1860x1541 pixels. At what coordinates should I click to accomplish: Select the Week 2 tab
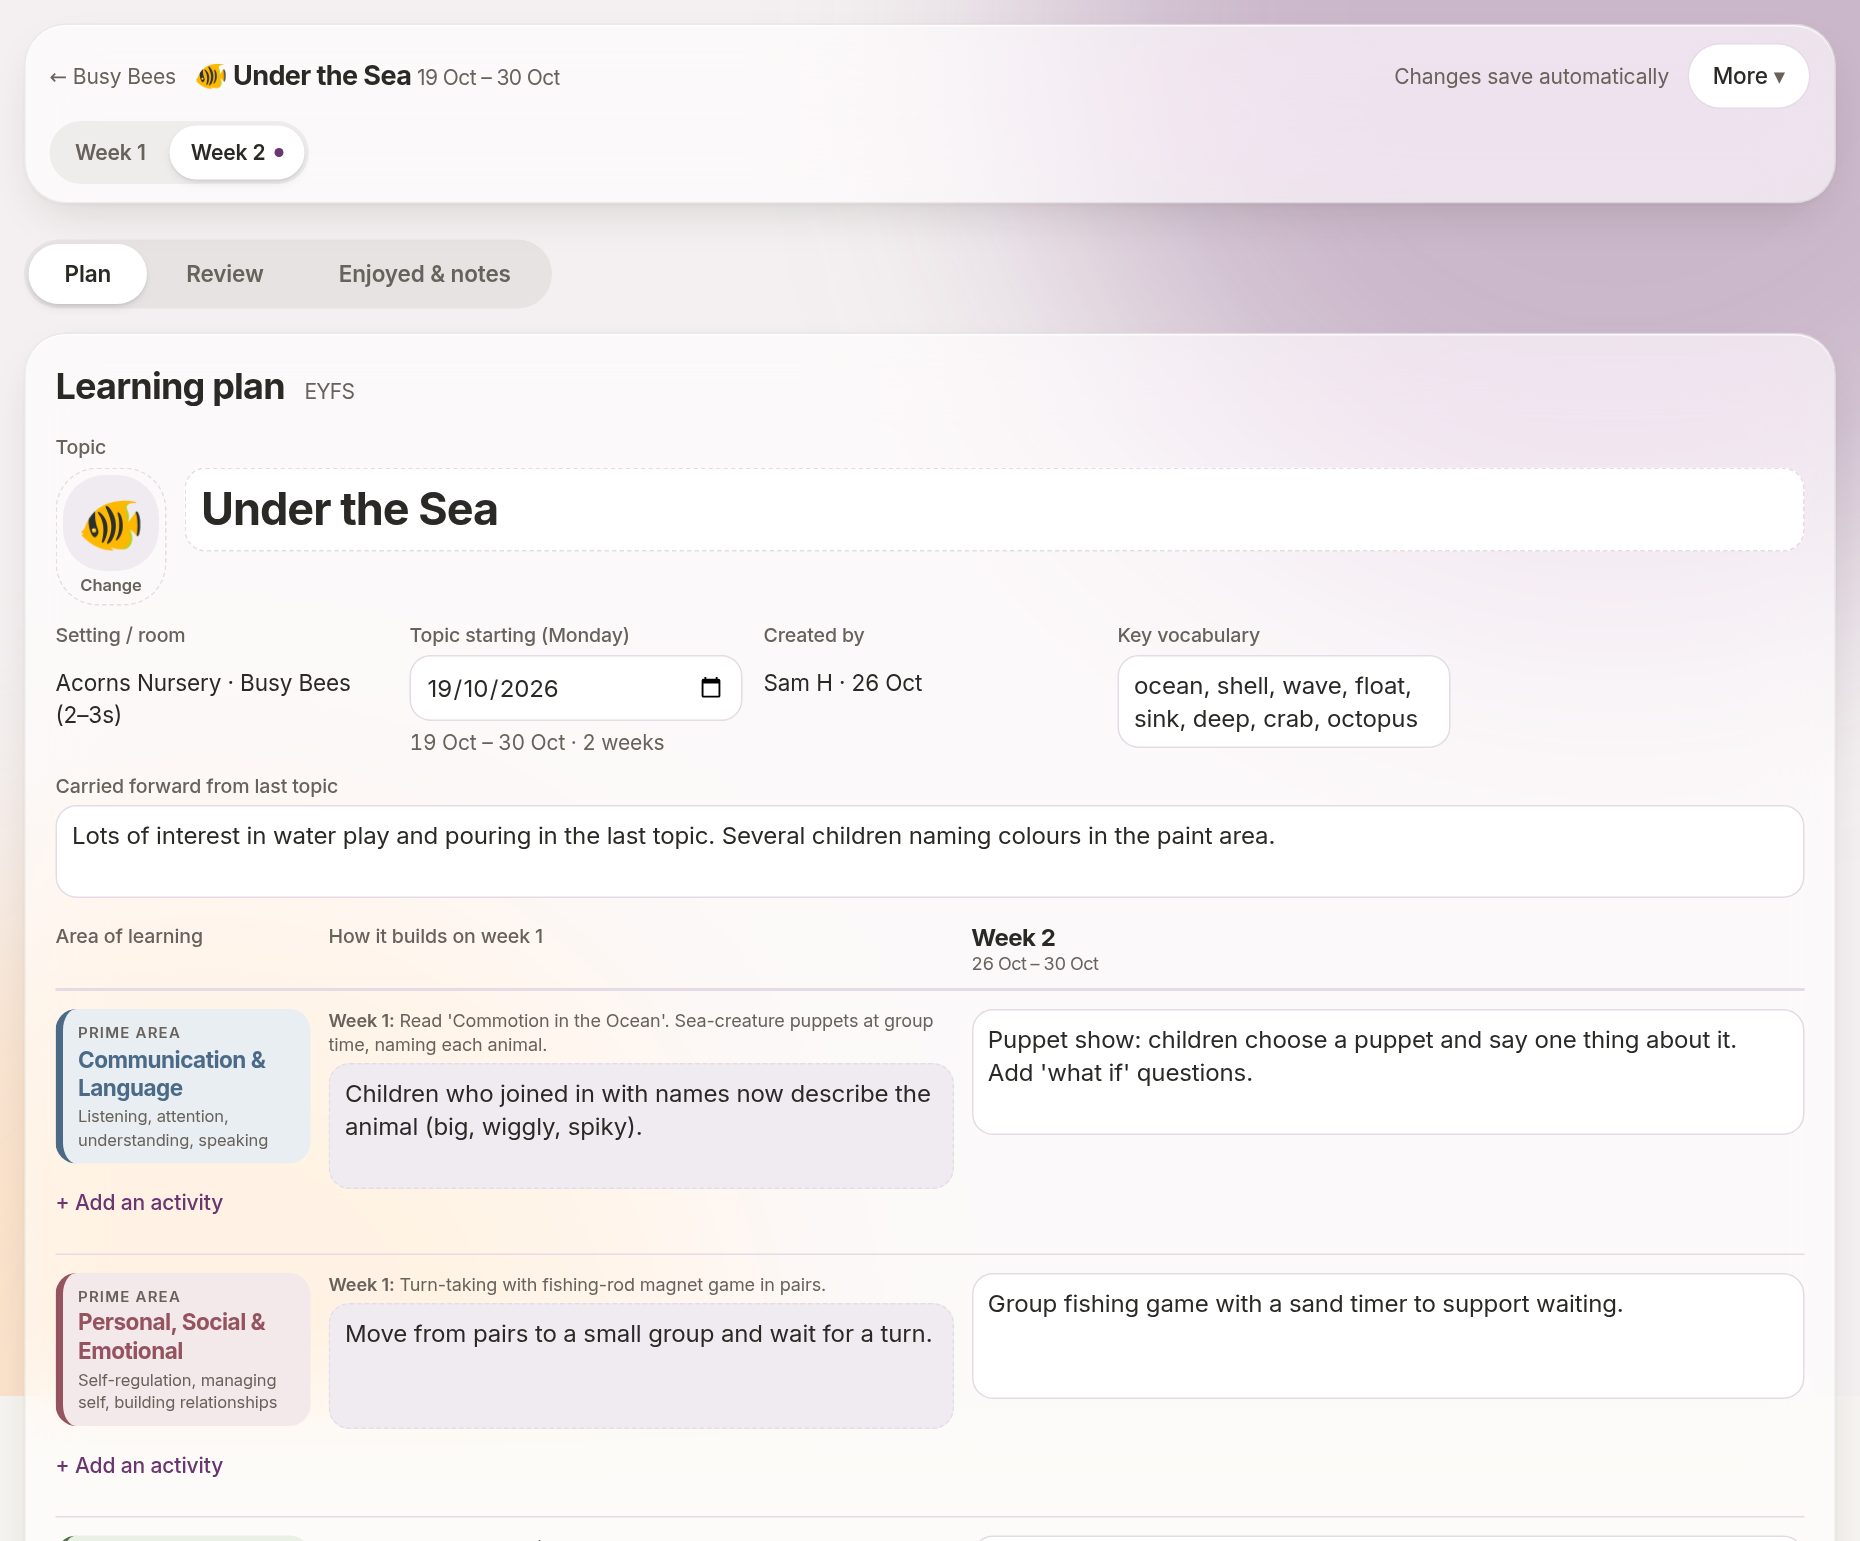(x=237, y=152)
